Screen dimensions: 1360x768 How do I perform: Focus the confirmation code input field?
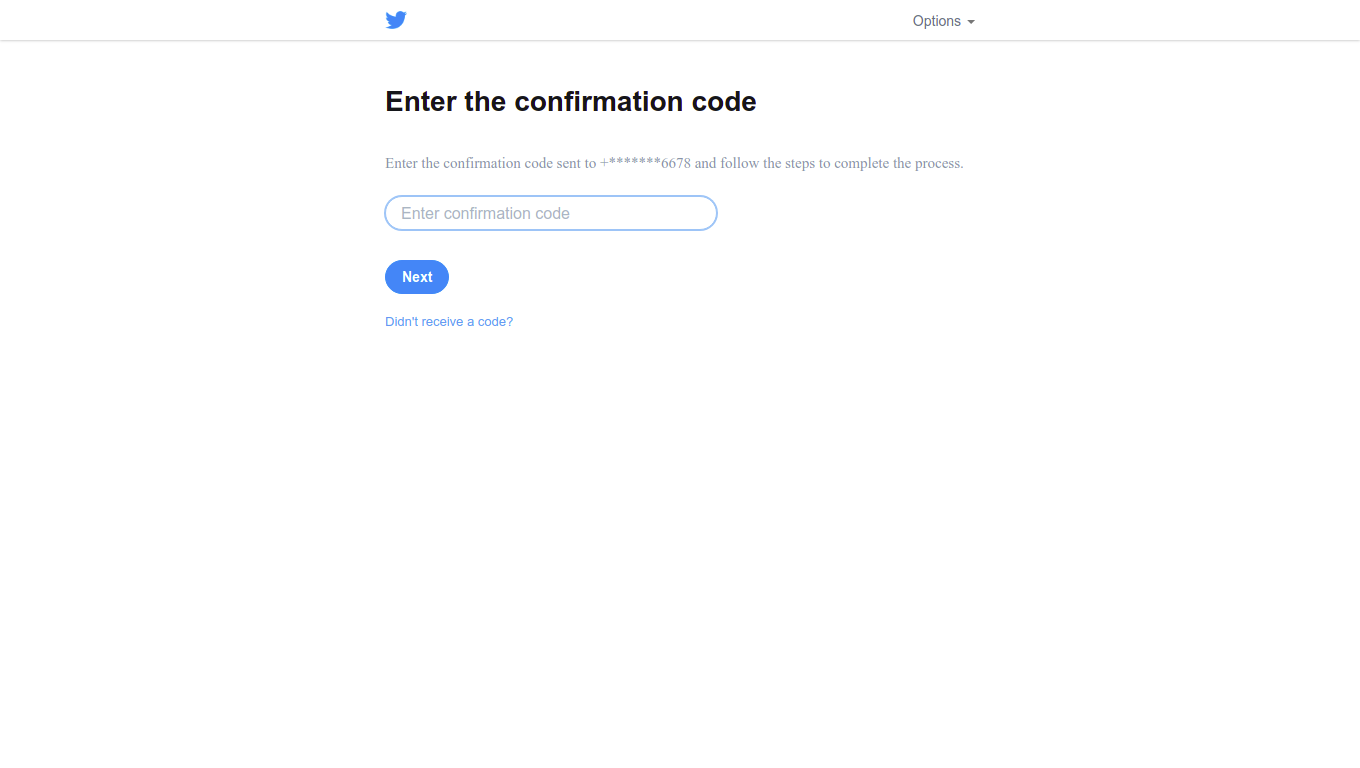pyautogui.click(x=550, y=213)
